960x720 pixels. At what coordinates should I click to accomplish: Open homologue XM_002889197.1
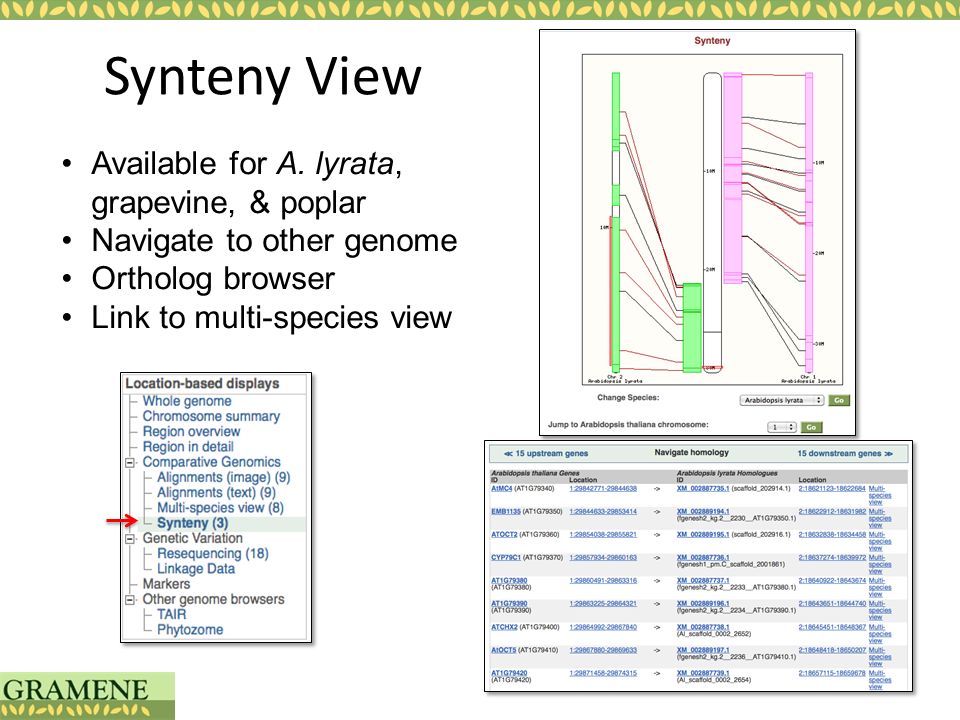(x=703, y=650)
